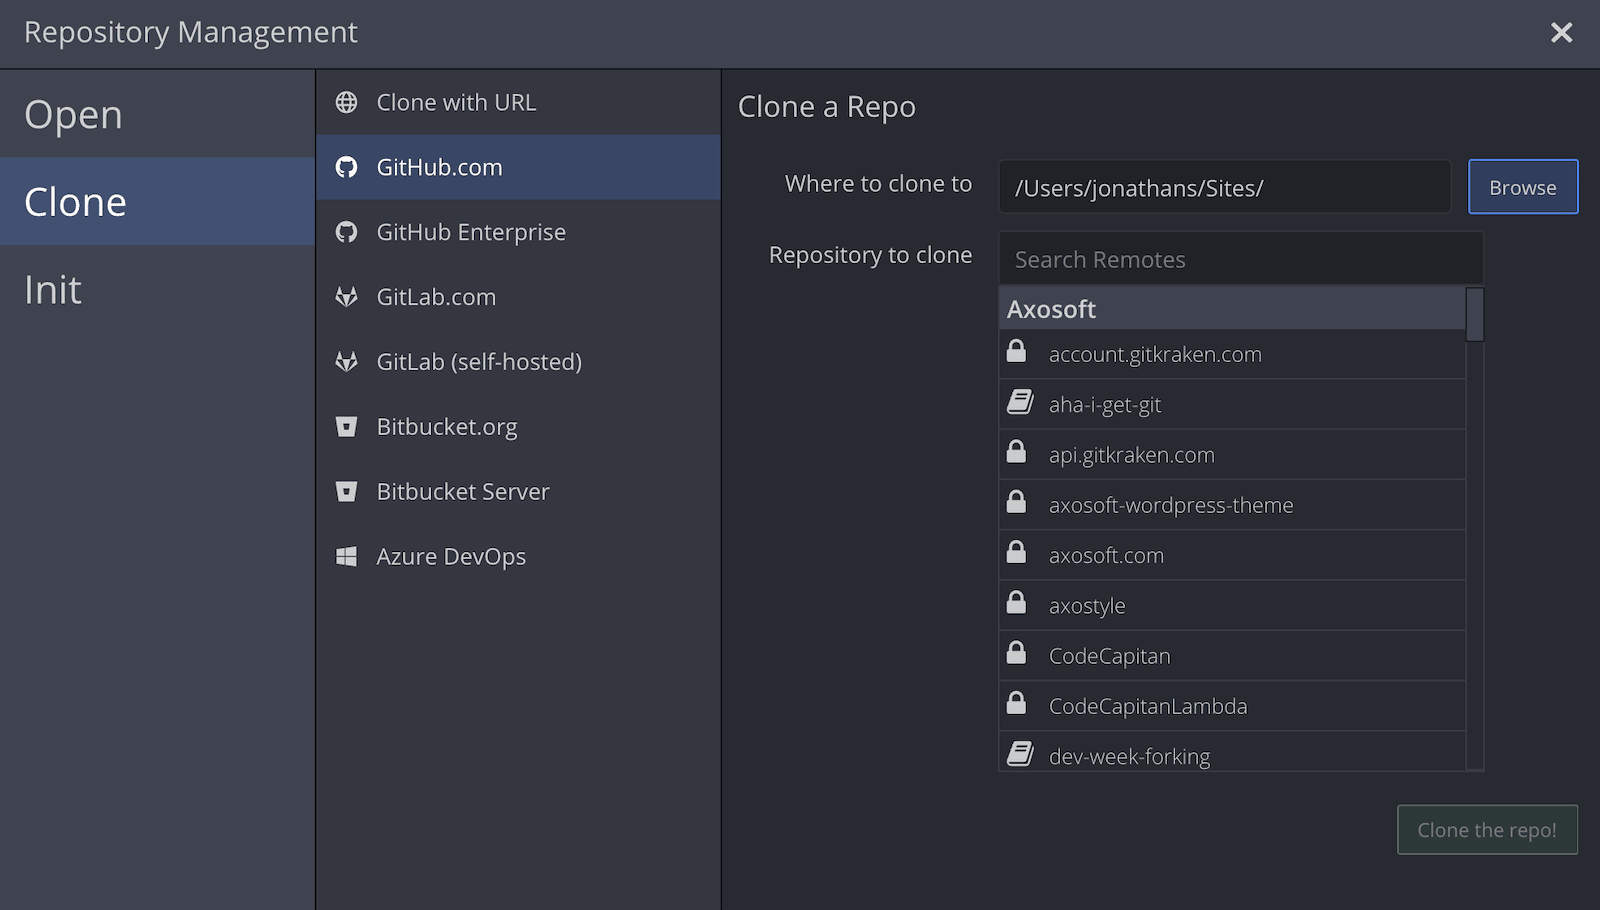Click the repository list scrollbar thumb
Viewport: 1600px width, 910px height.
(x=1474, y=315)
